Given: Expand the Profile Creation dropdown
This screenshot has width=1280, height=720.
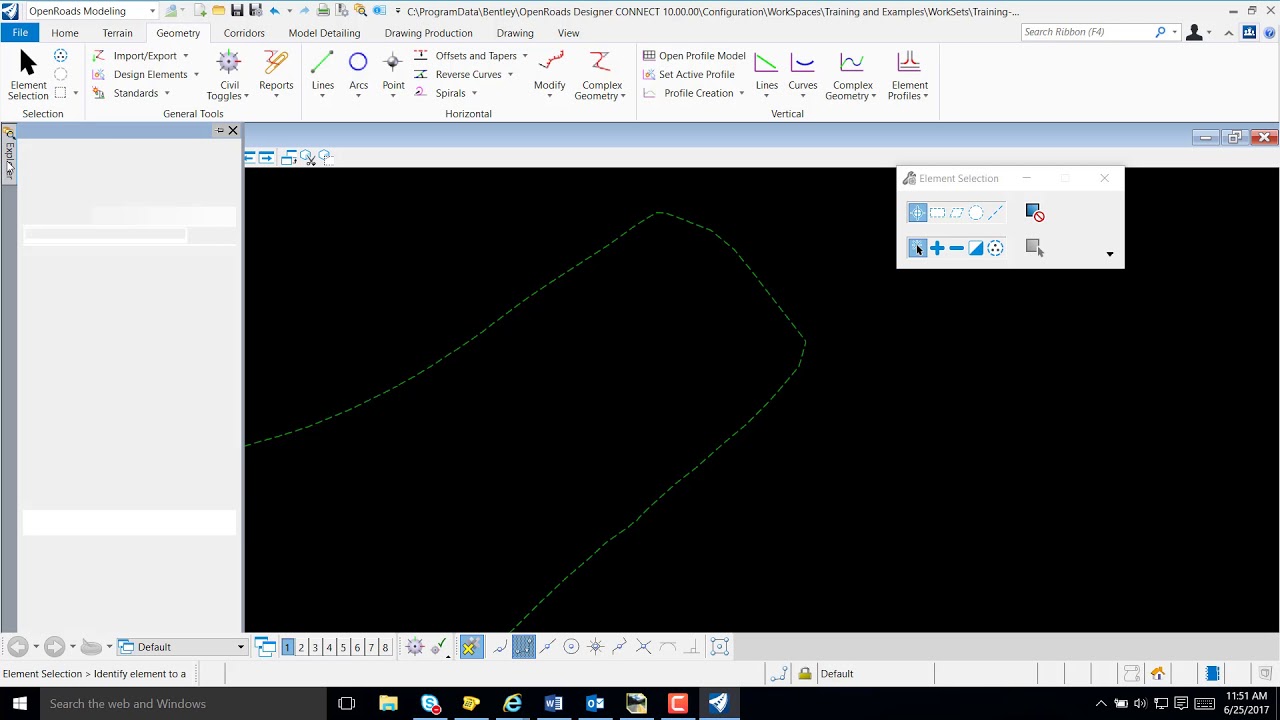Looking at the screenshot, I should (x=742, y=93).
